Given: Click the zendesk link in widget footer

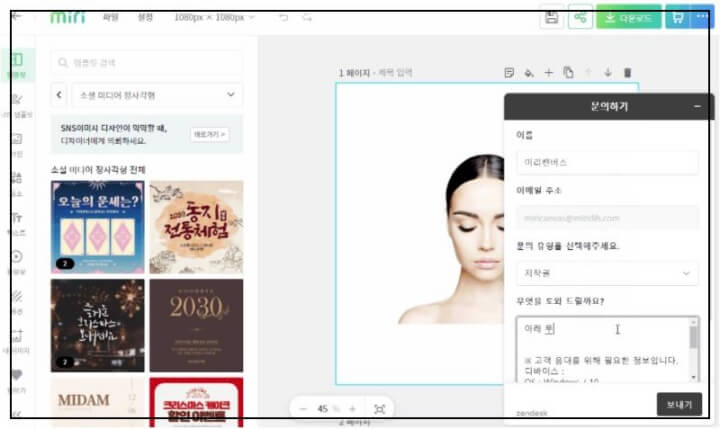Looking at the screenshot, I should (x=532, y=413).
